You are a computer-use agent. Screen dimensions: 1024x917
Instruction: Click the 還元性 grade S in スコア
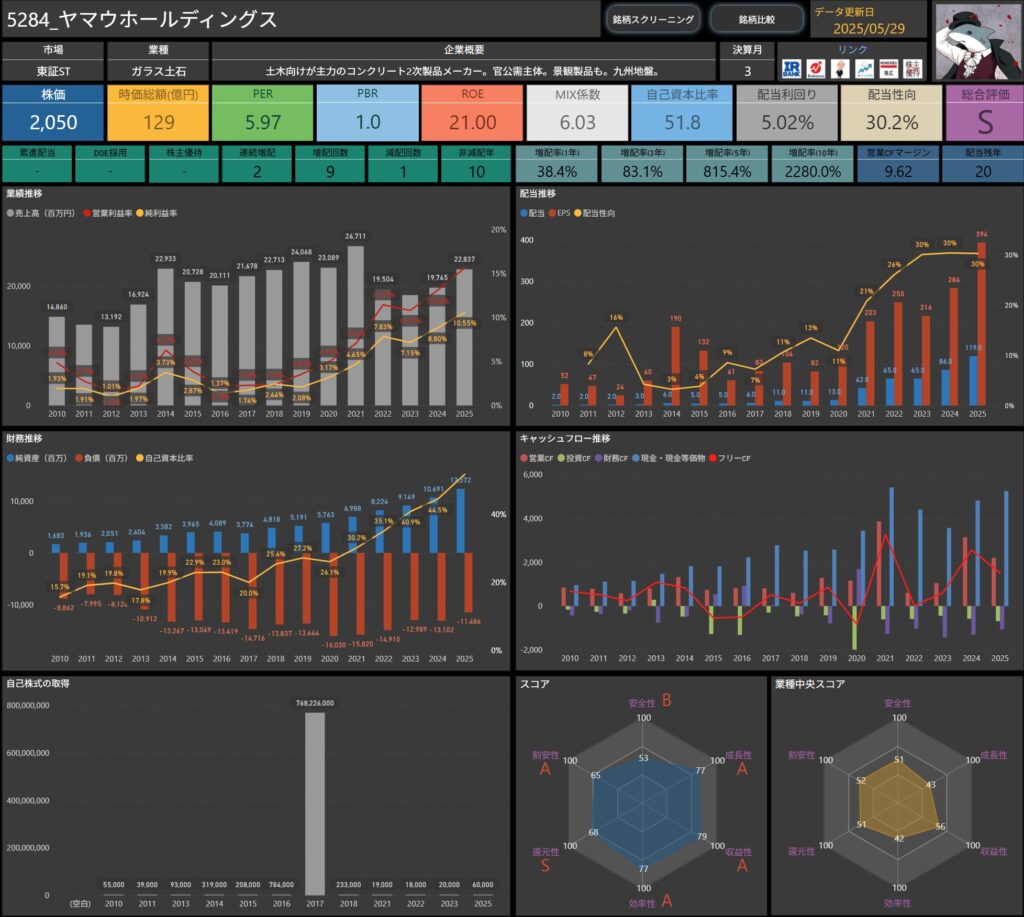point(545,865)
